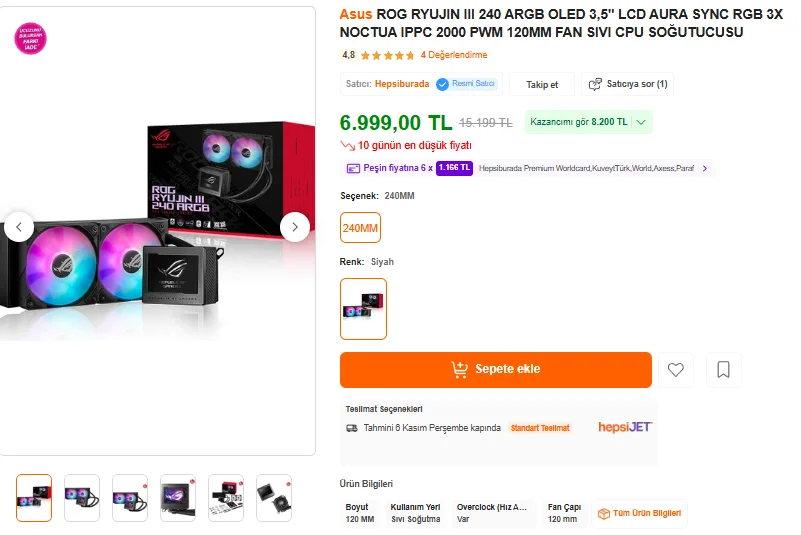The width and height of the screenshot is (801, 535).
Task: Click next image arrow on product photo
Action: point(294,227)
